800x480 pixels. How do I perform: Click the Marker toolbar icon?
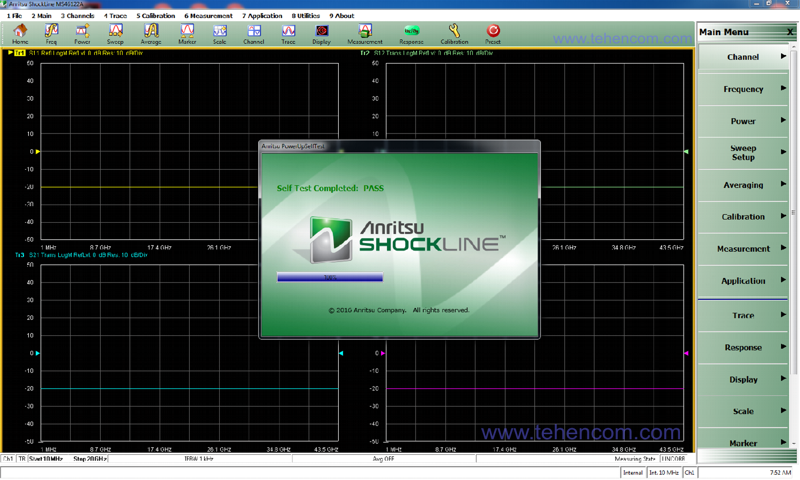coord(187,34)
